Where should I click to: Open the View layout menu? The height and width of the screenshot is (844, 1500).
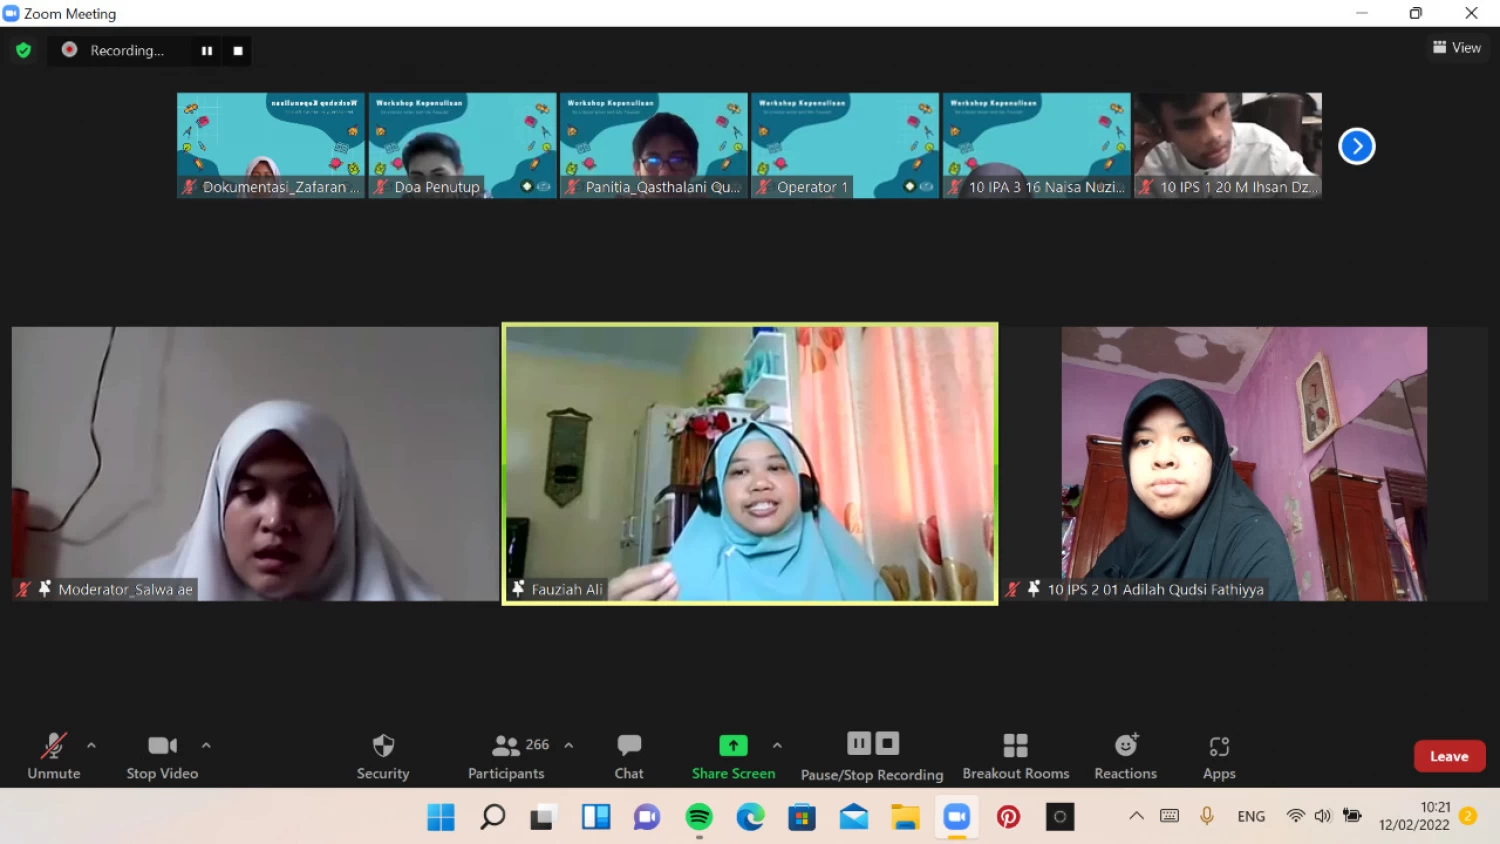1456,47
